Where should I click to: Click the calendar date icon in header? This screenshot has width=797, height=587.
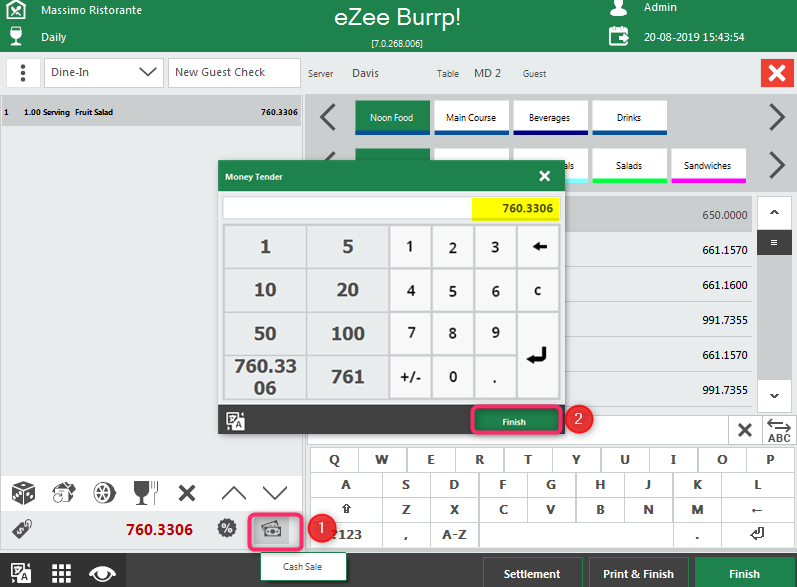(619, 37)
